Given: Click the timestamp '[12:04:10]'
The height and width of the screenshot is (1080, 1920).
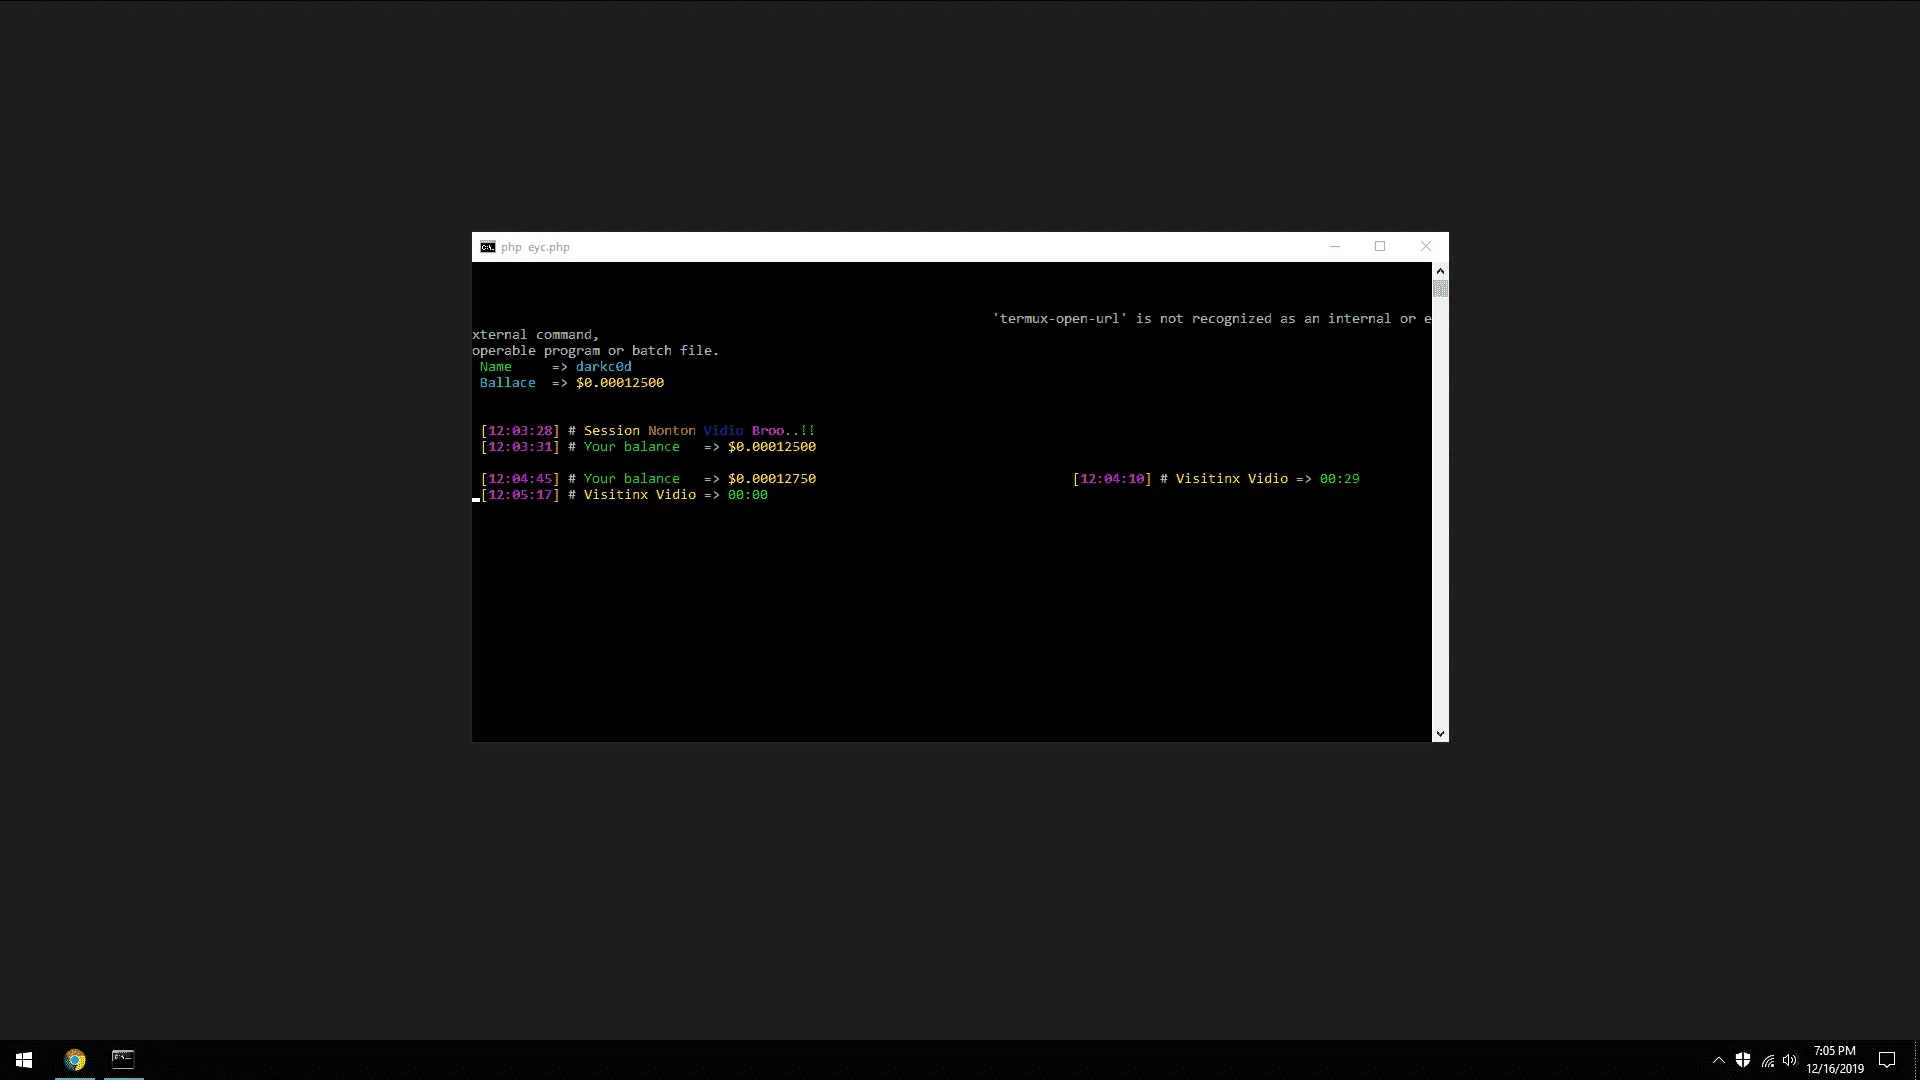Looking at the screenshot, I should [1112, 479].
